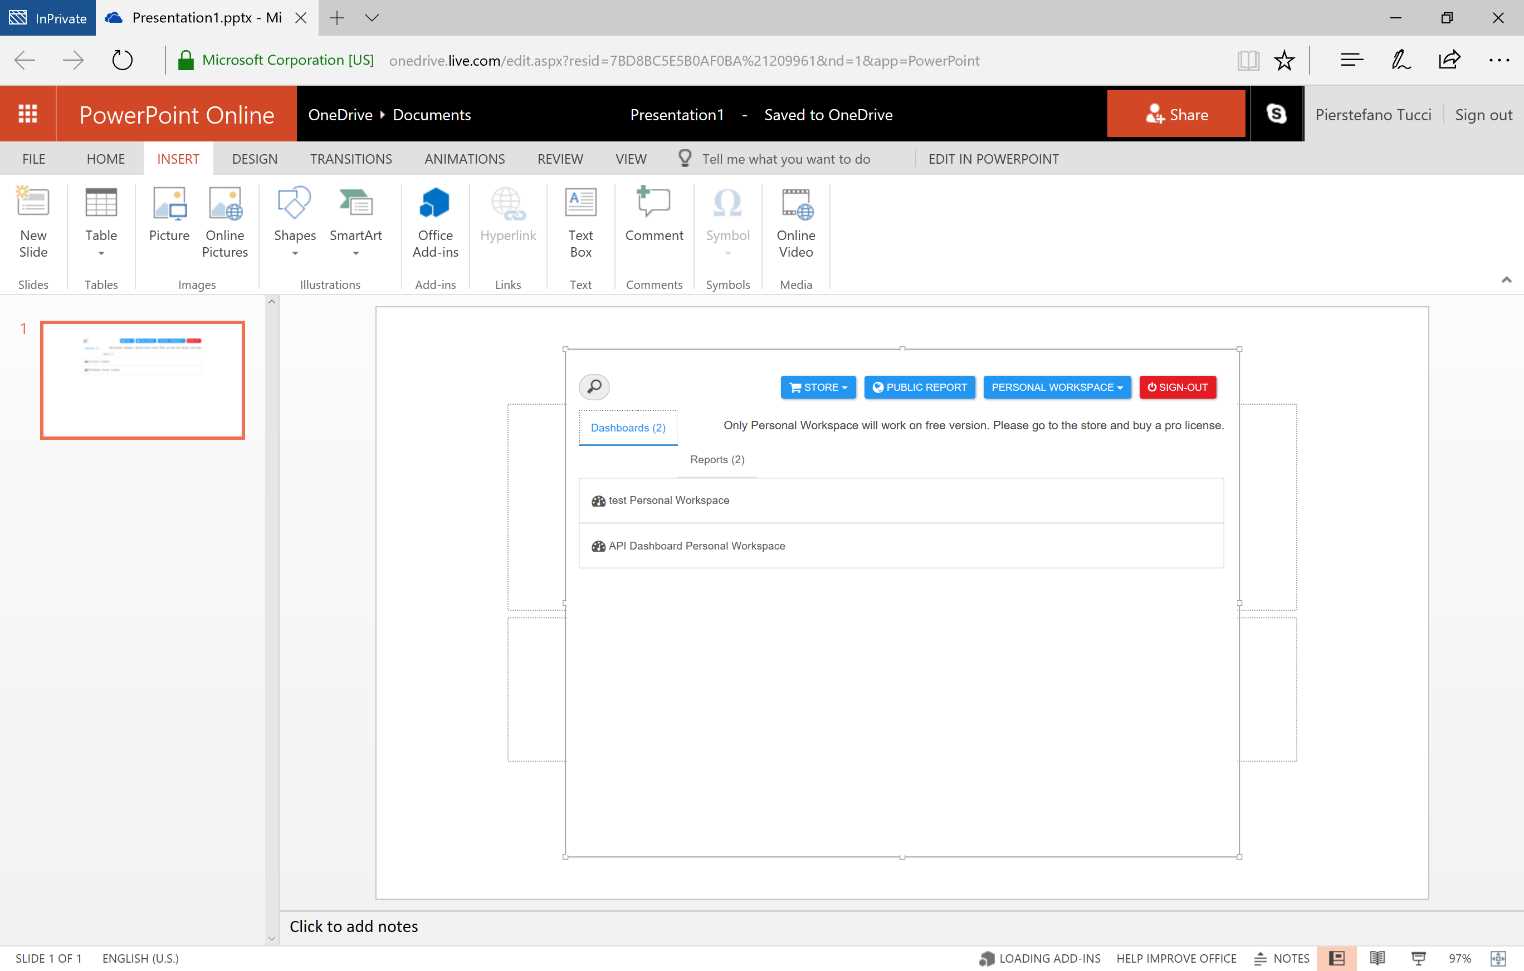Insert a Text Box

point(580,222)
